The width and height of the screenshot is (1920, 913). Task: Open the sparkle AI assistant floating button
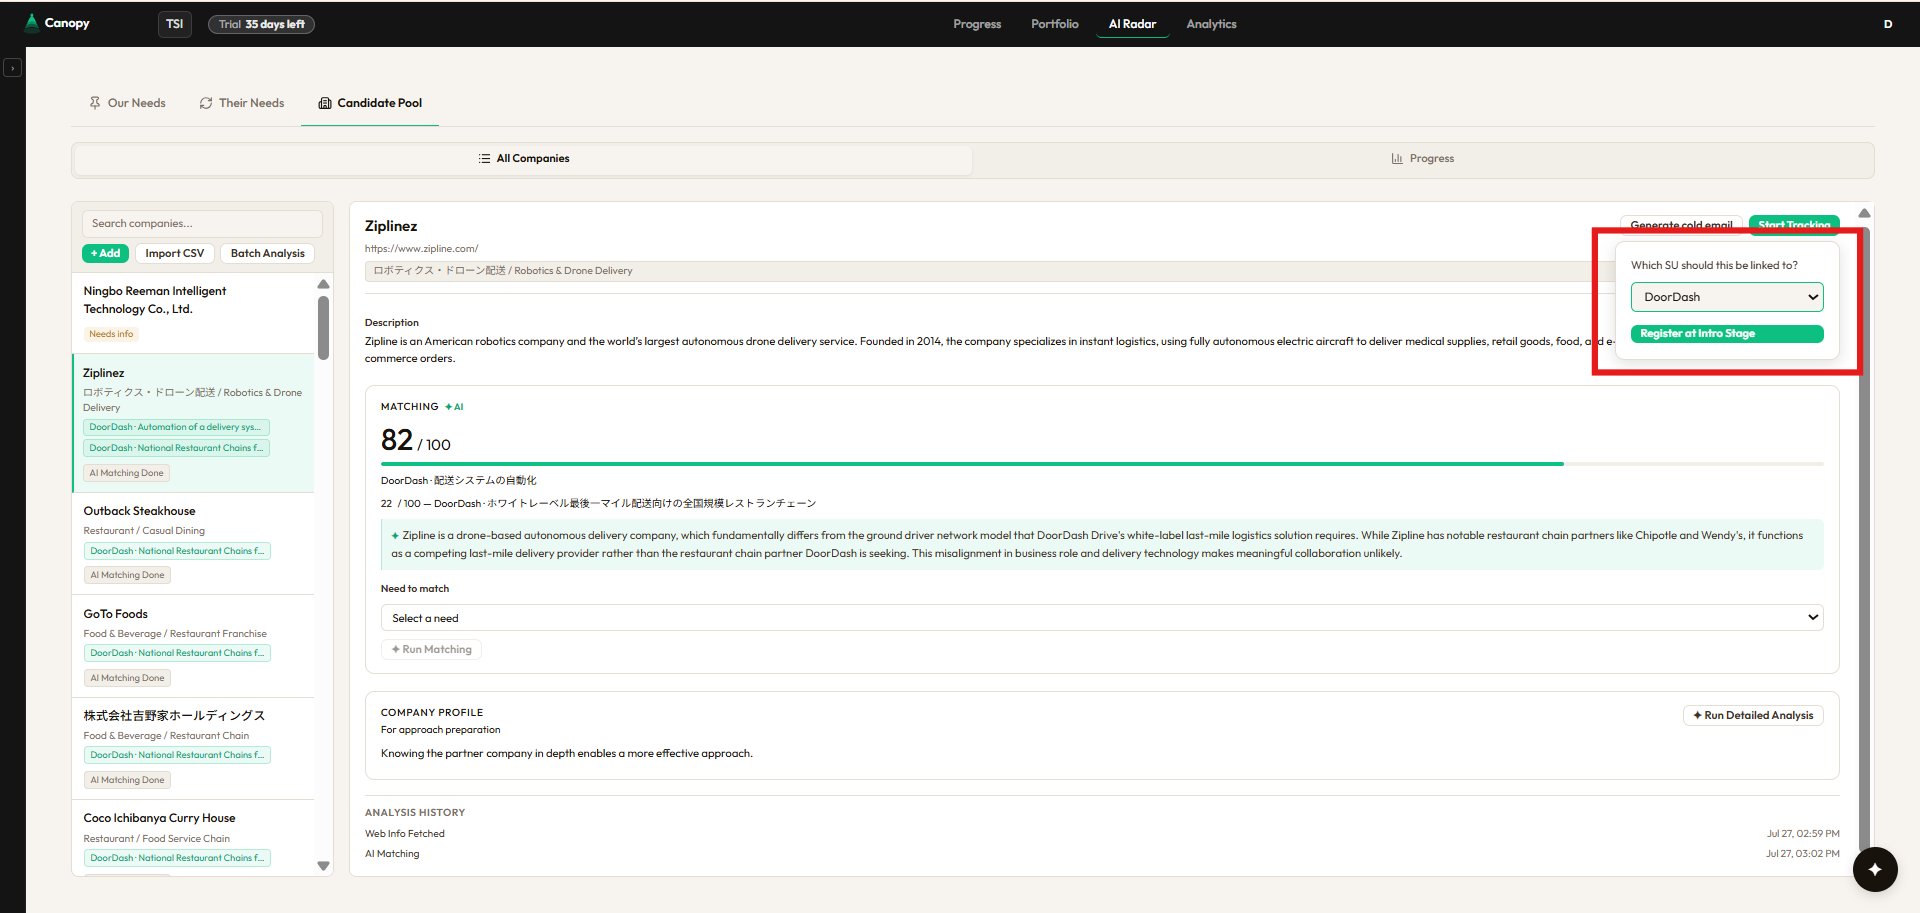(1874, 869)
